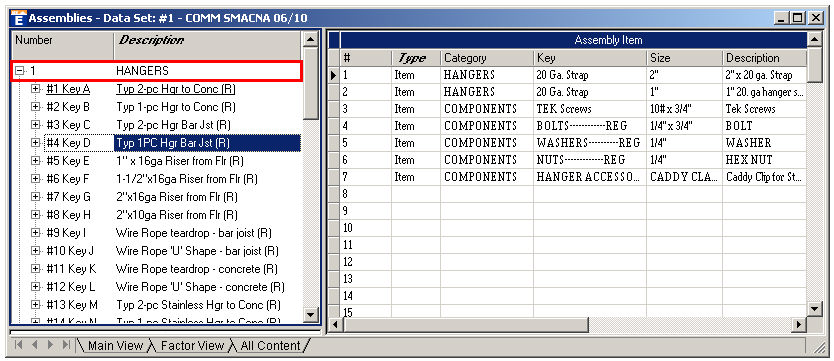Click the 'NUTS' key cell in row 6
834x361 pixels.
click(590, 160)
